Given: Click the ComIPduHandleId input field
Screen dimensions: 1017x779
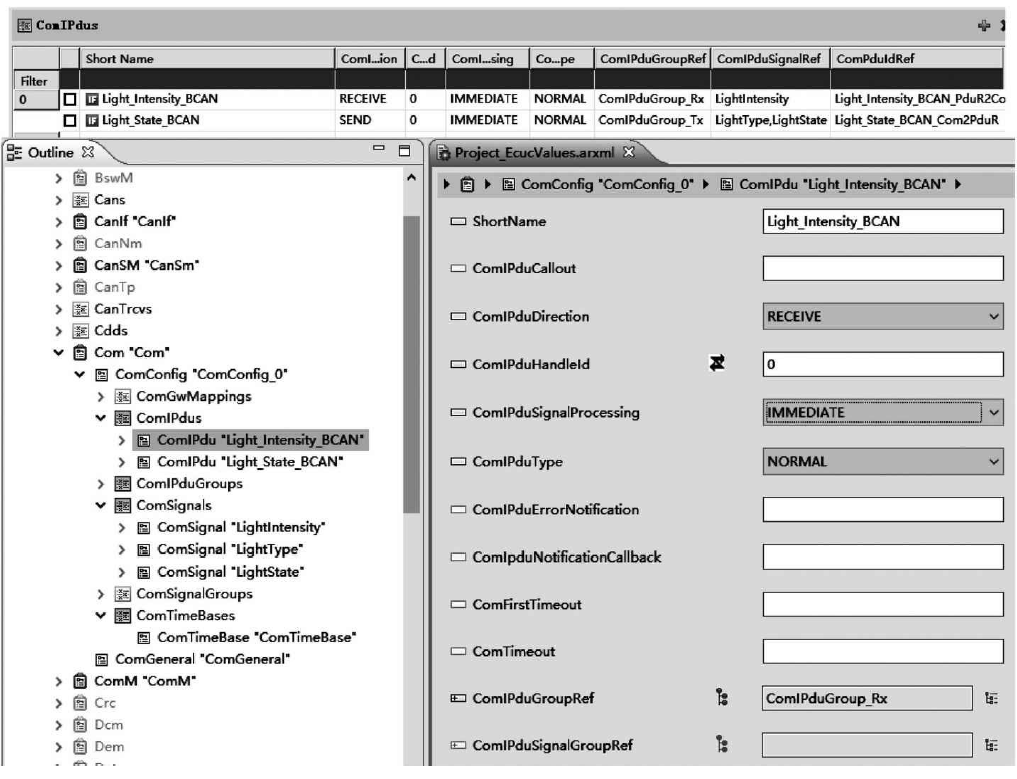Looking at the screenshot, I should (883, 364).
